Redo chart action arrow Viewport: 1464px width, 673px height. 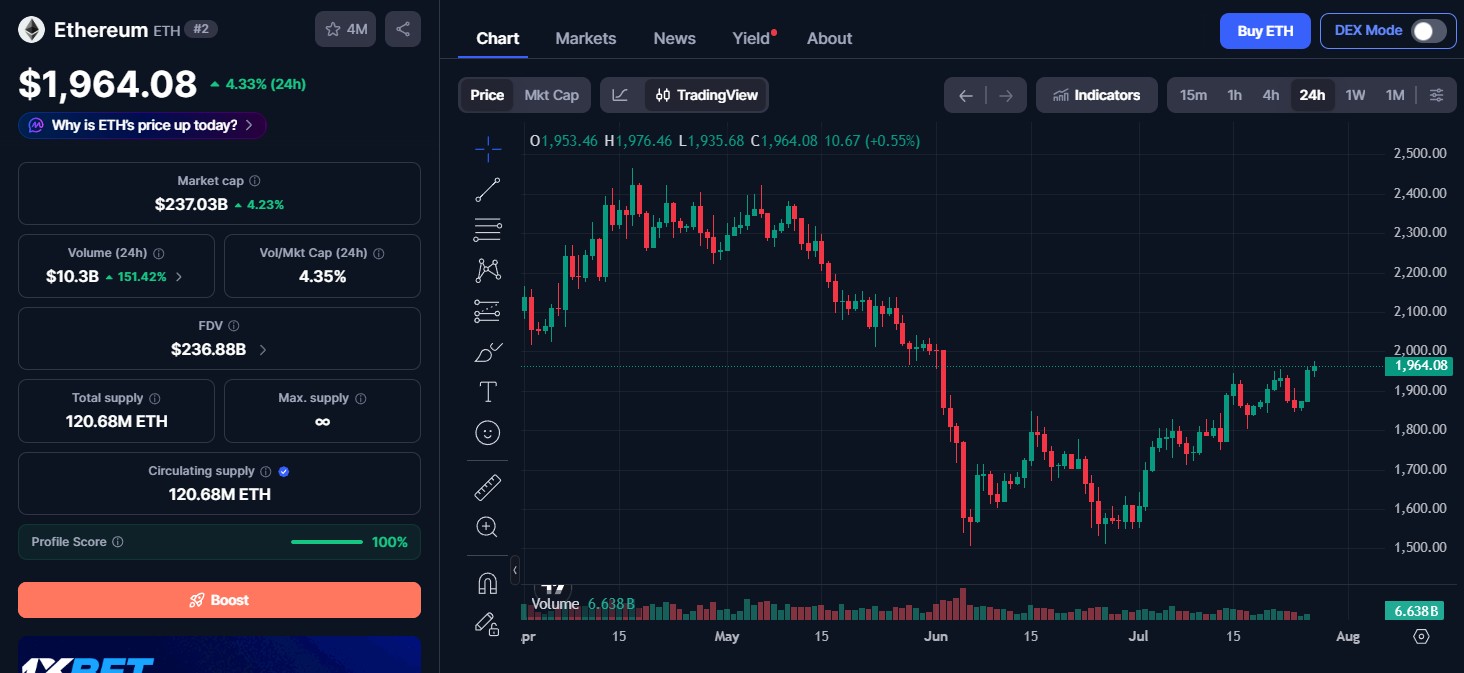click(x=1006, y=95)
